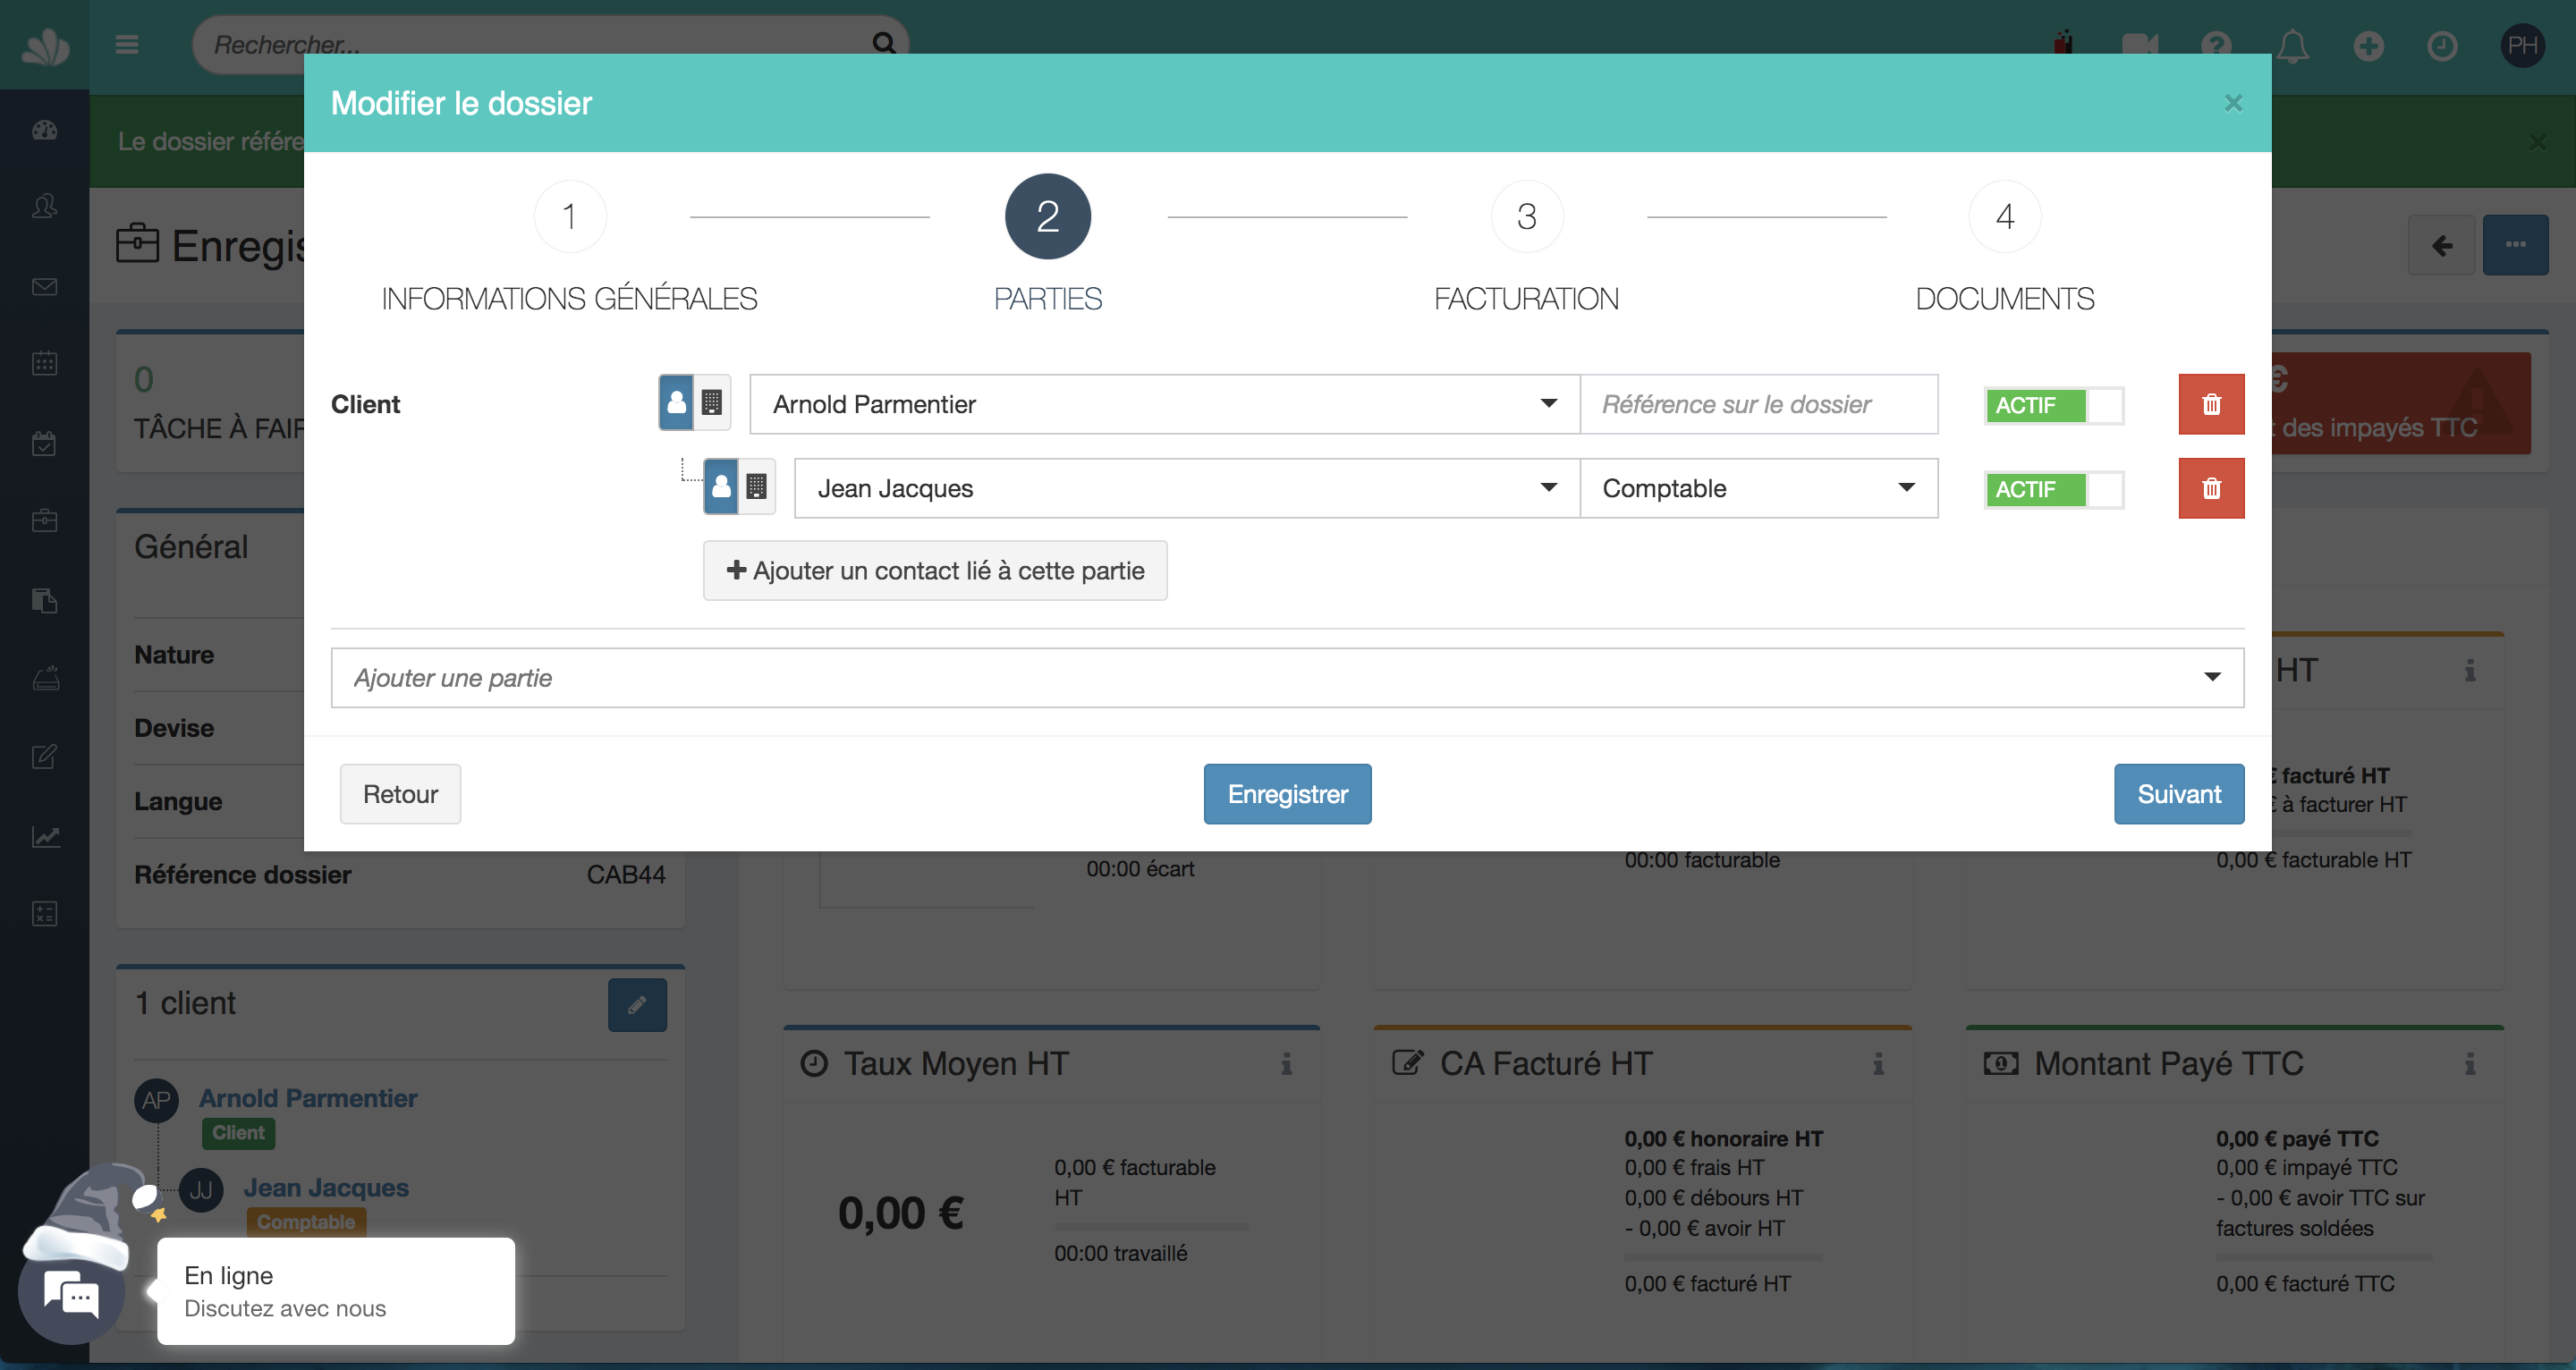The height and width of the screenshot is (1370, 2576).
Task: Click info icon on CA Facturé HT card
Action: pyautogui.click(x=1879, y=1063)
